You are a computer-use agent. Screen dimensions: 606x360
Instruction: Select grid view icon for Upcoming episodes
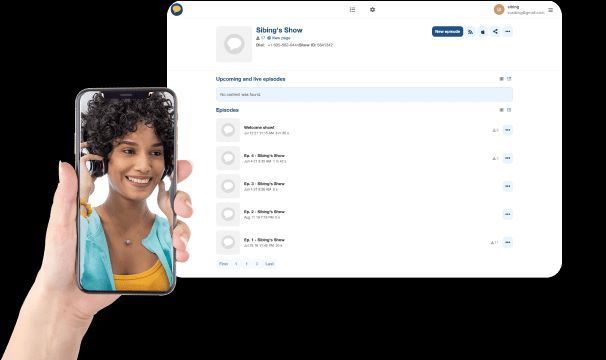tap(502, 79)
